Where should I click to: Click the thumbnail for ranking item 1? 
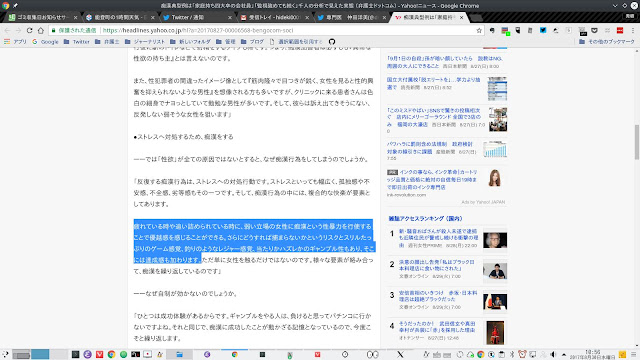(x=495, y=240)
